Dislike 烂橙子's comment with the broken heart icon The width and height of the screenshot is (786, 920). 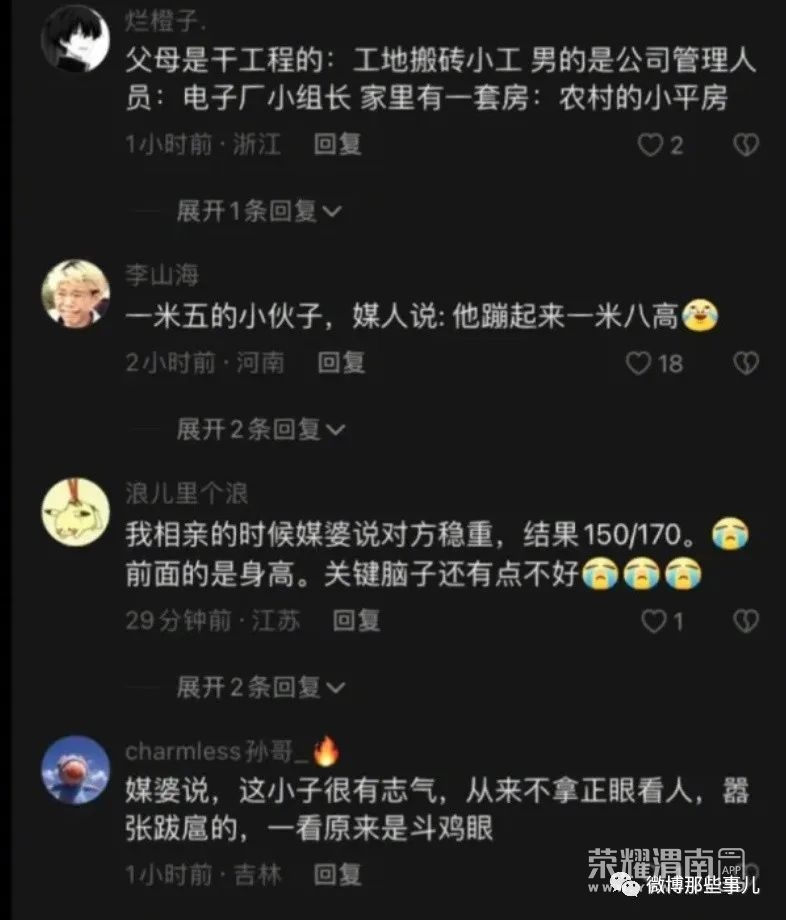[746, 145]
